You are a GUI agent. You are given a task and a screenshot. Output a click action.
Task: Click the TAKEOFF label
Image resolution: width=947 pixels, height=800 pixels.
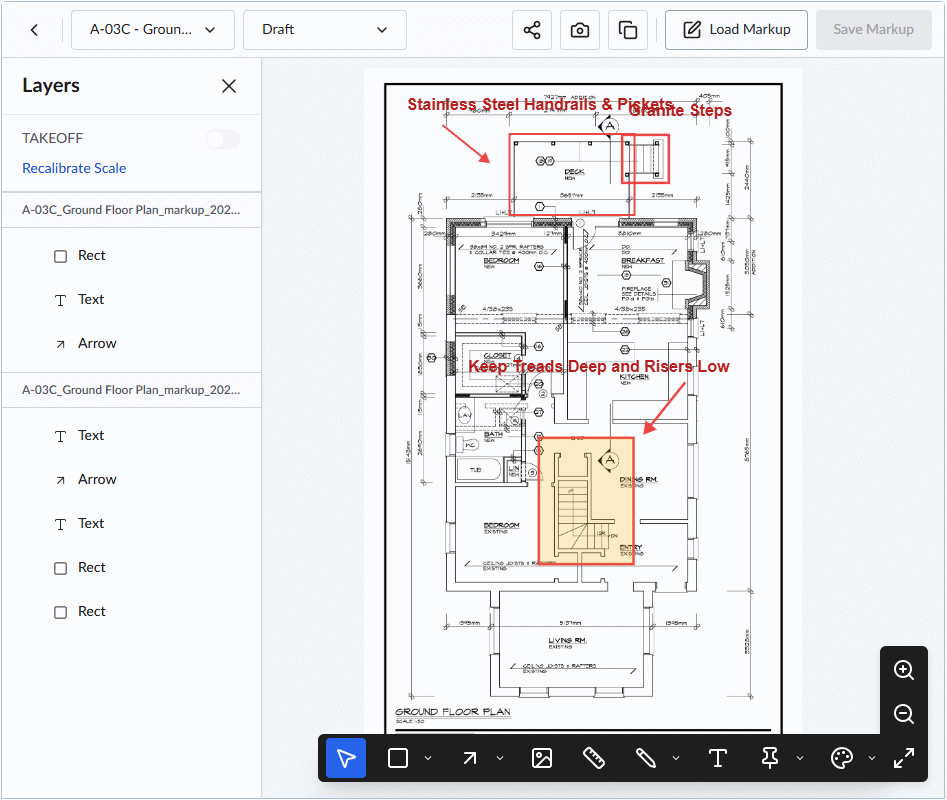click(53, 139)
